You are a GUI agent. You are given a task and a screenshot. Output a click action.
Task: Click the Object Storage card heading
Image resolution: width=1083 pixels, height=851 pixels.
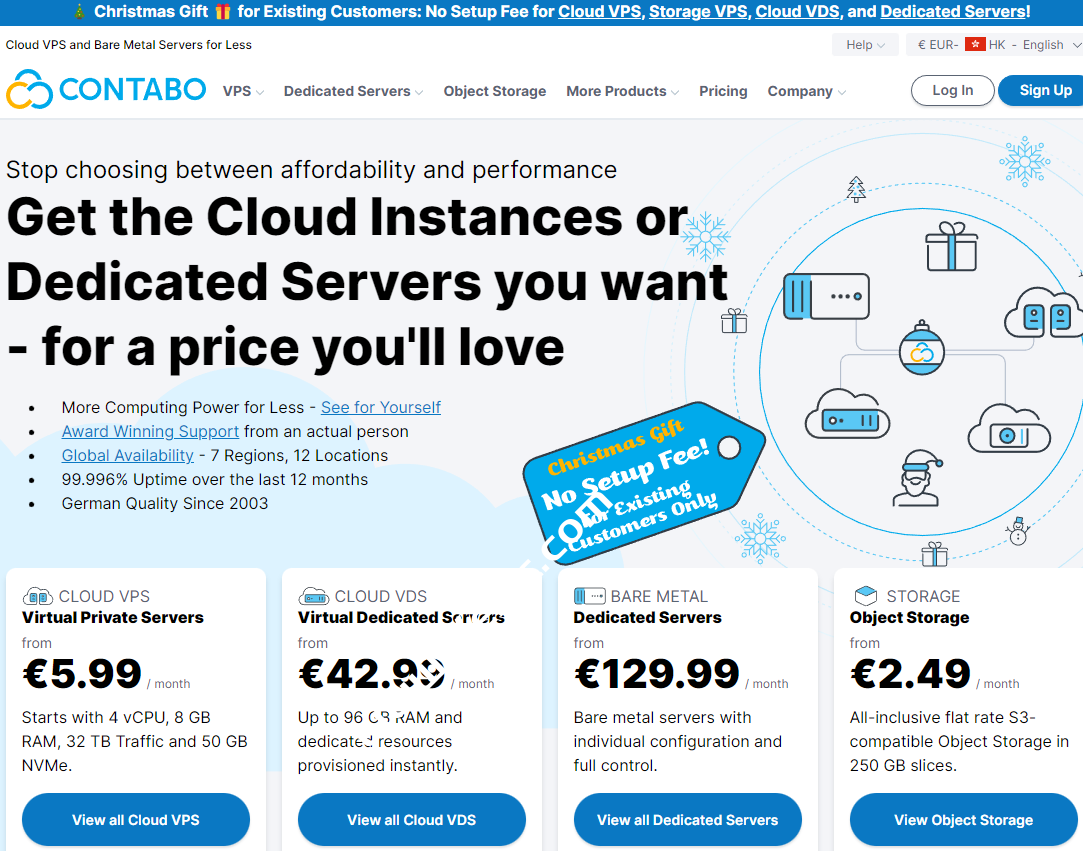pyautogui.click(x=909, y=618)
